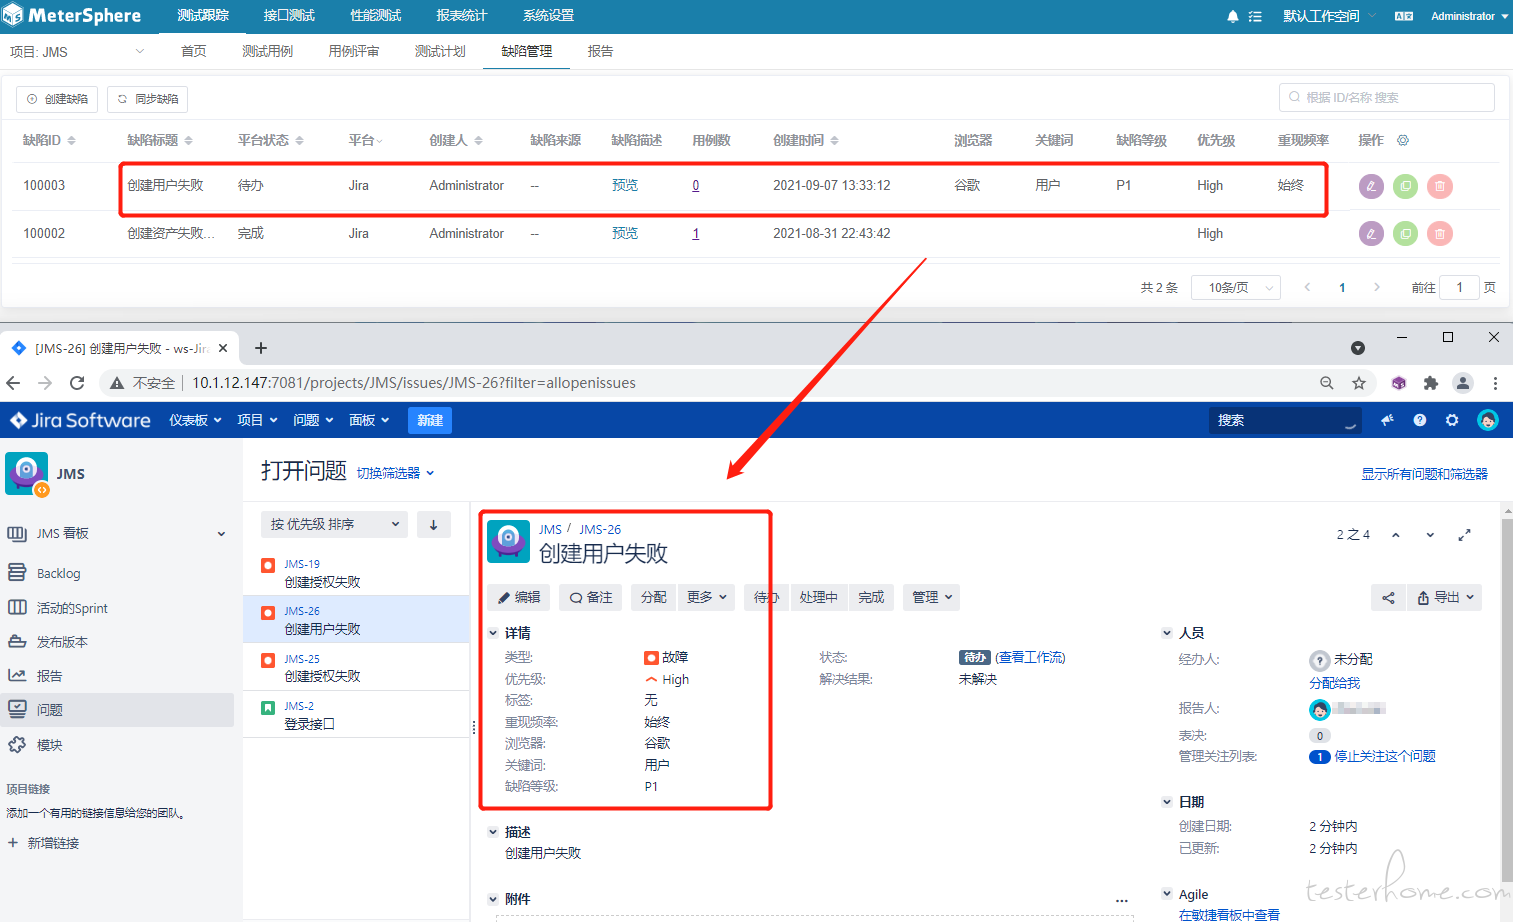Image resolution: width=1513 pixels, height=922 pixels.
Task: Open browser profile avatar icon
Action: tap(1463, 383)
